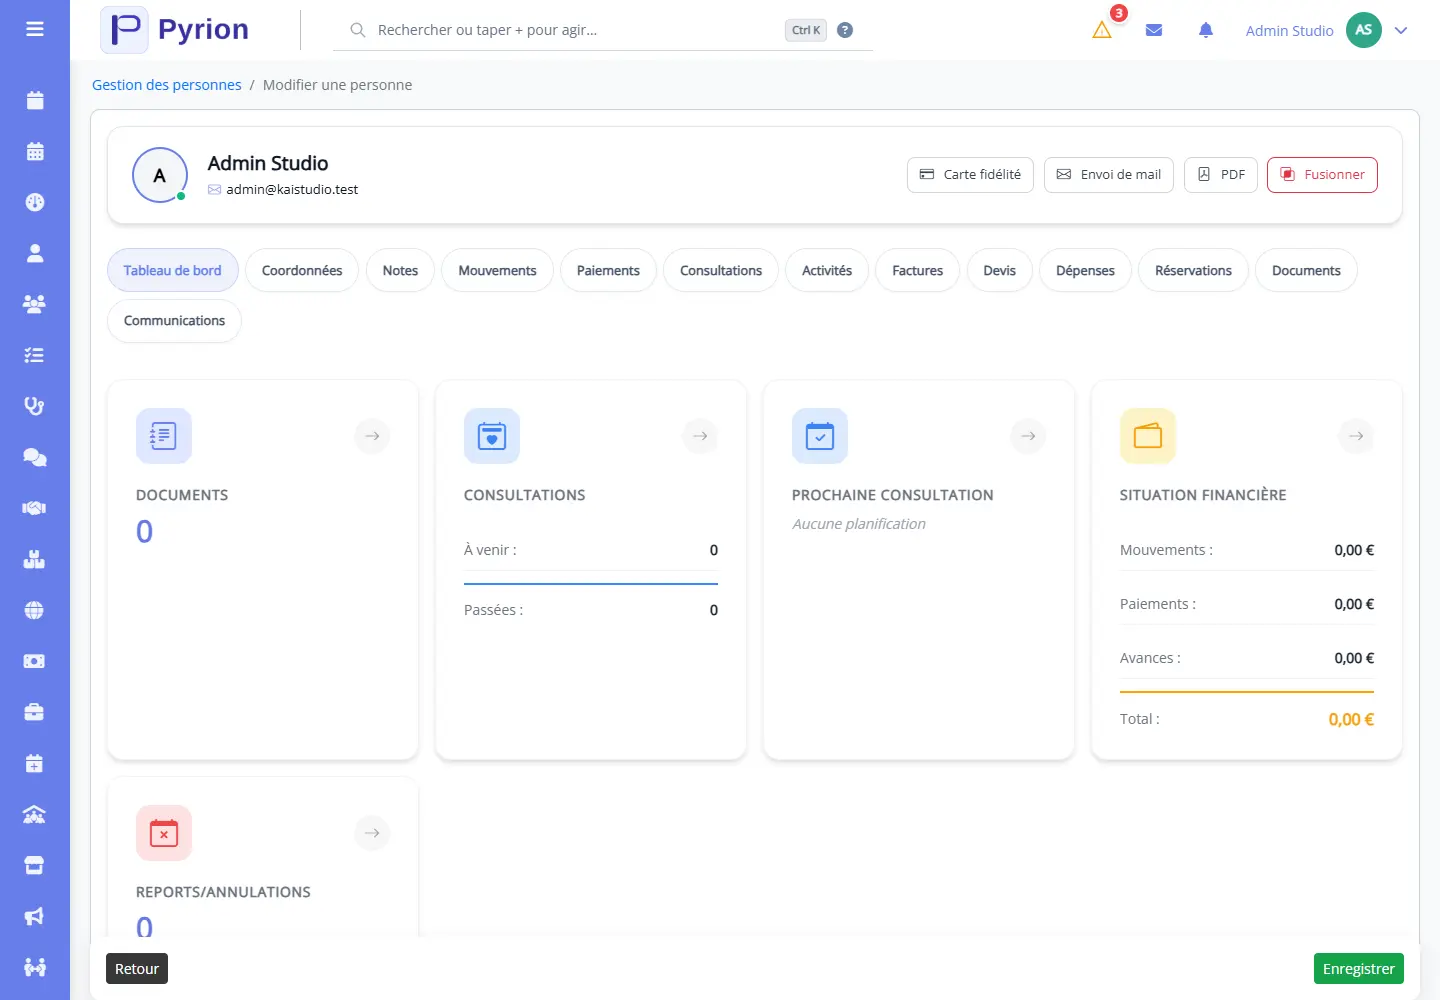Save with the Enregistrer button
The image size is (1440, 1000).
pos(1359,969)
